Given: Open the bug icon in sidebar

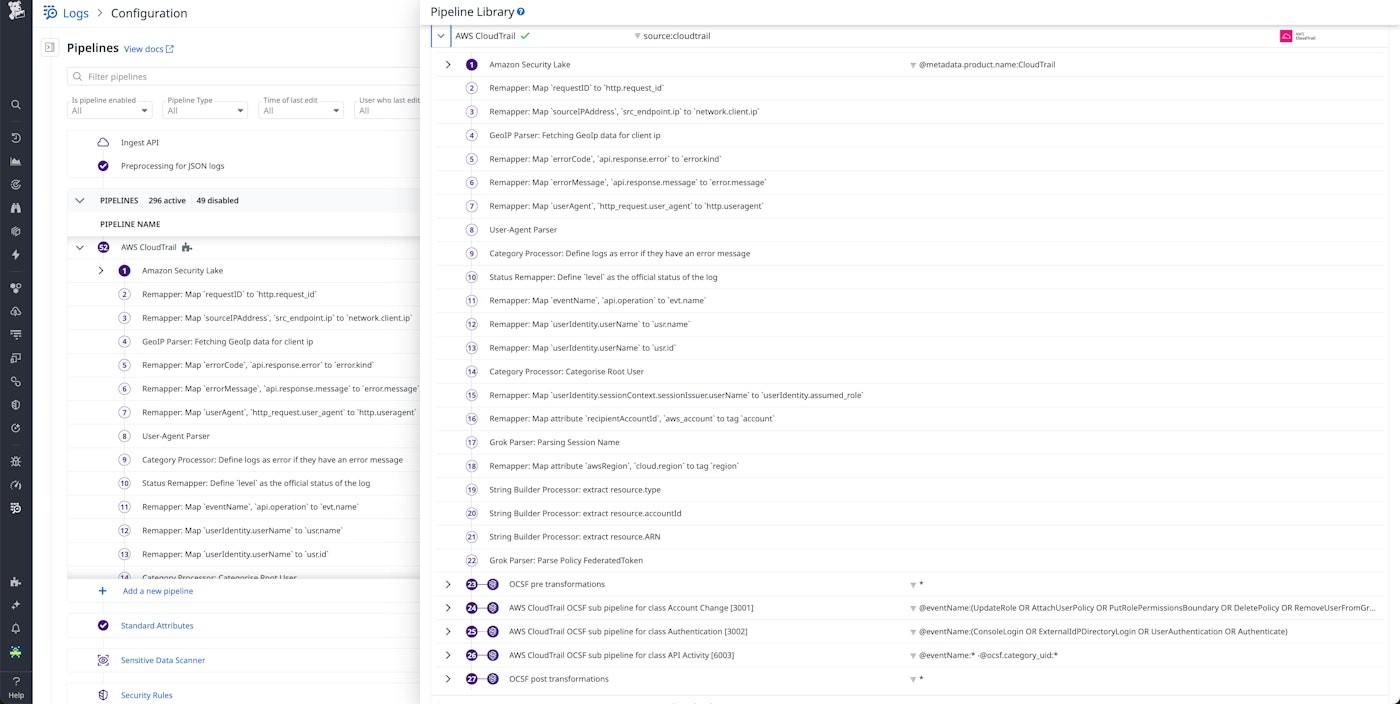Looking at the screenshot, I should (x=16, y=462).
